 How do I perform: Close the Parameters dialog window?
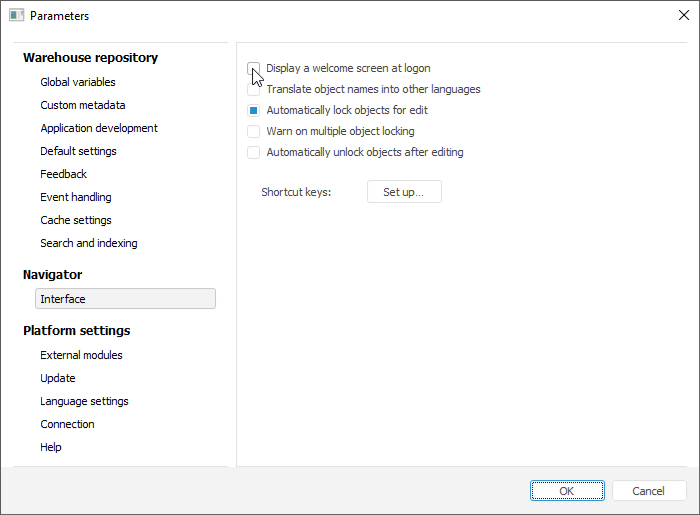(x=683, y=15)
